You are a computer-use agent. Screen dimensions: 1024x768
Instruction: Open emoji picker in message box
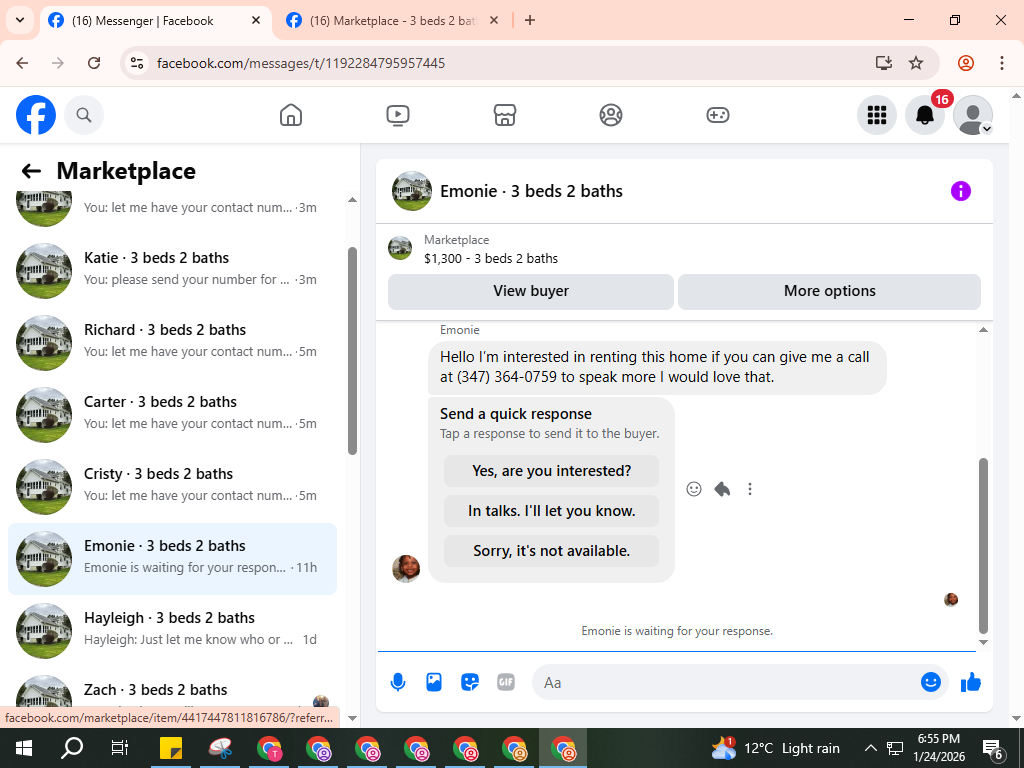click(x=931, y=682)
